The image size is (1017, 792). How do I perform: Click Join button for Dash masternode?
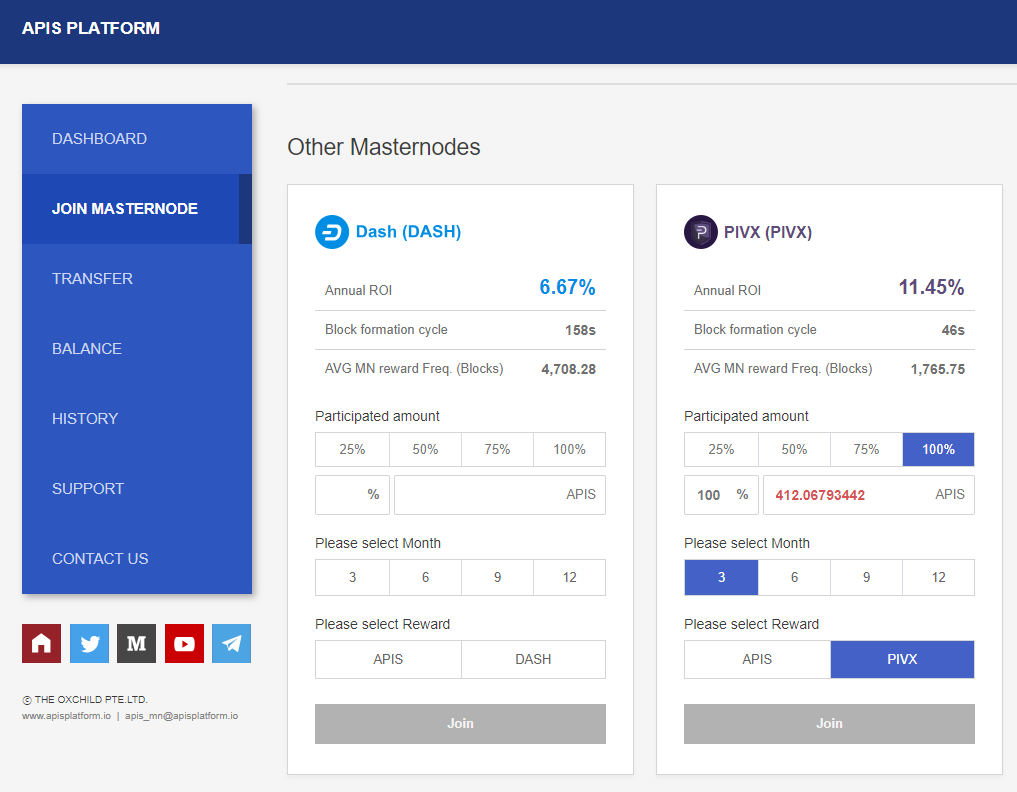[x=461, y=724]
